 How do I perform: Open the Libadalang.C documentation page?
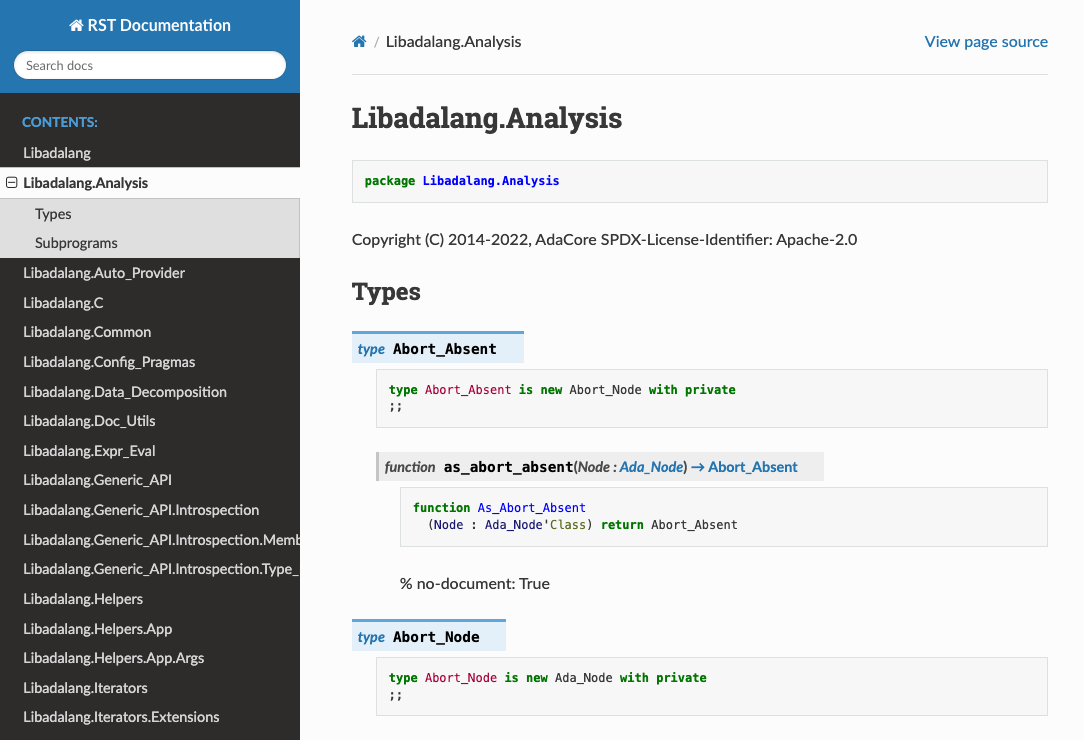pyautogui.click(x=64, y=302)
